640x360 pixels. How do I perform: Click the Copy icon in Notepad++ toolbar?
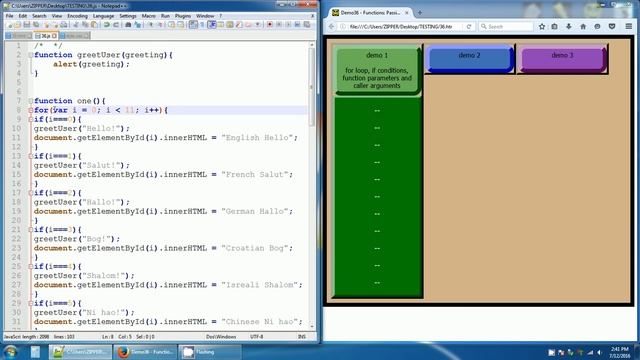[85, 25]
